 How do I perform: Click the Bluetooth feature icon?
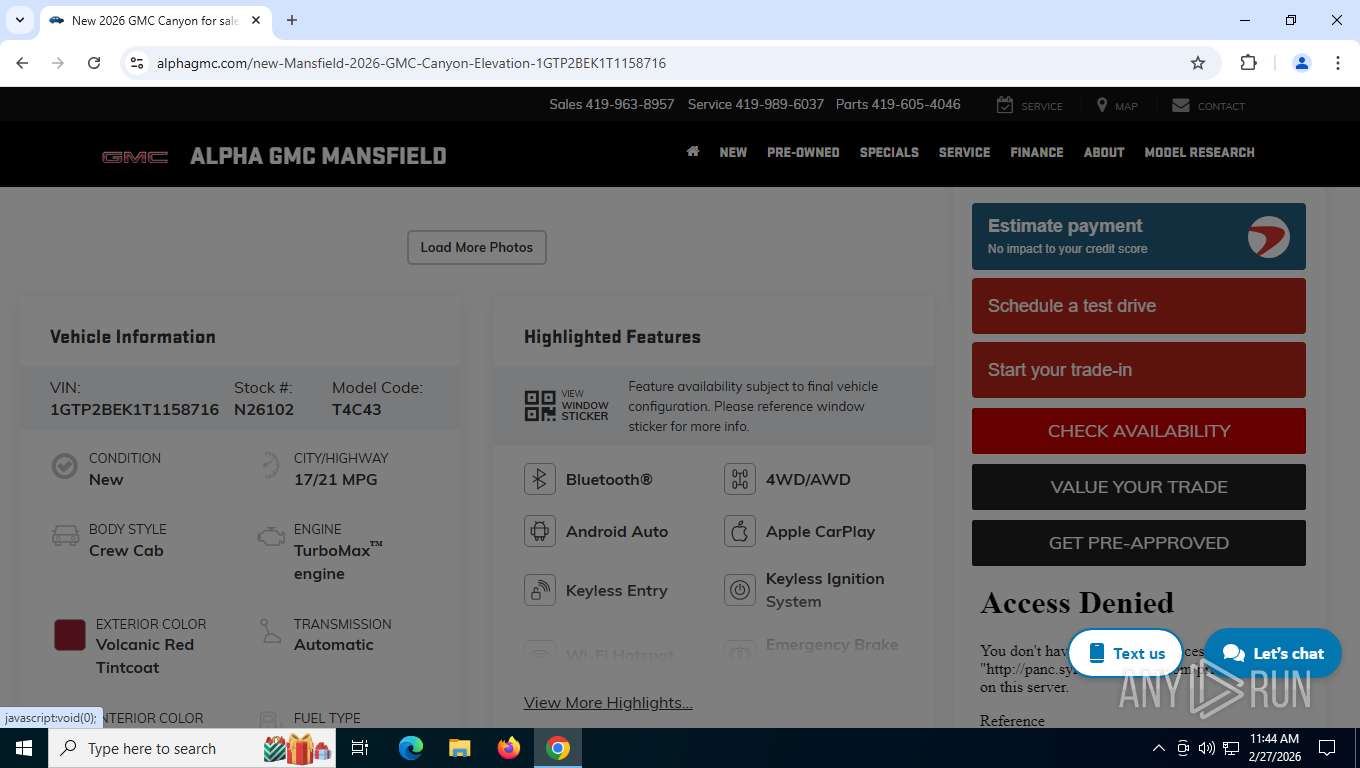[540, 479]
